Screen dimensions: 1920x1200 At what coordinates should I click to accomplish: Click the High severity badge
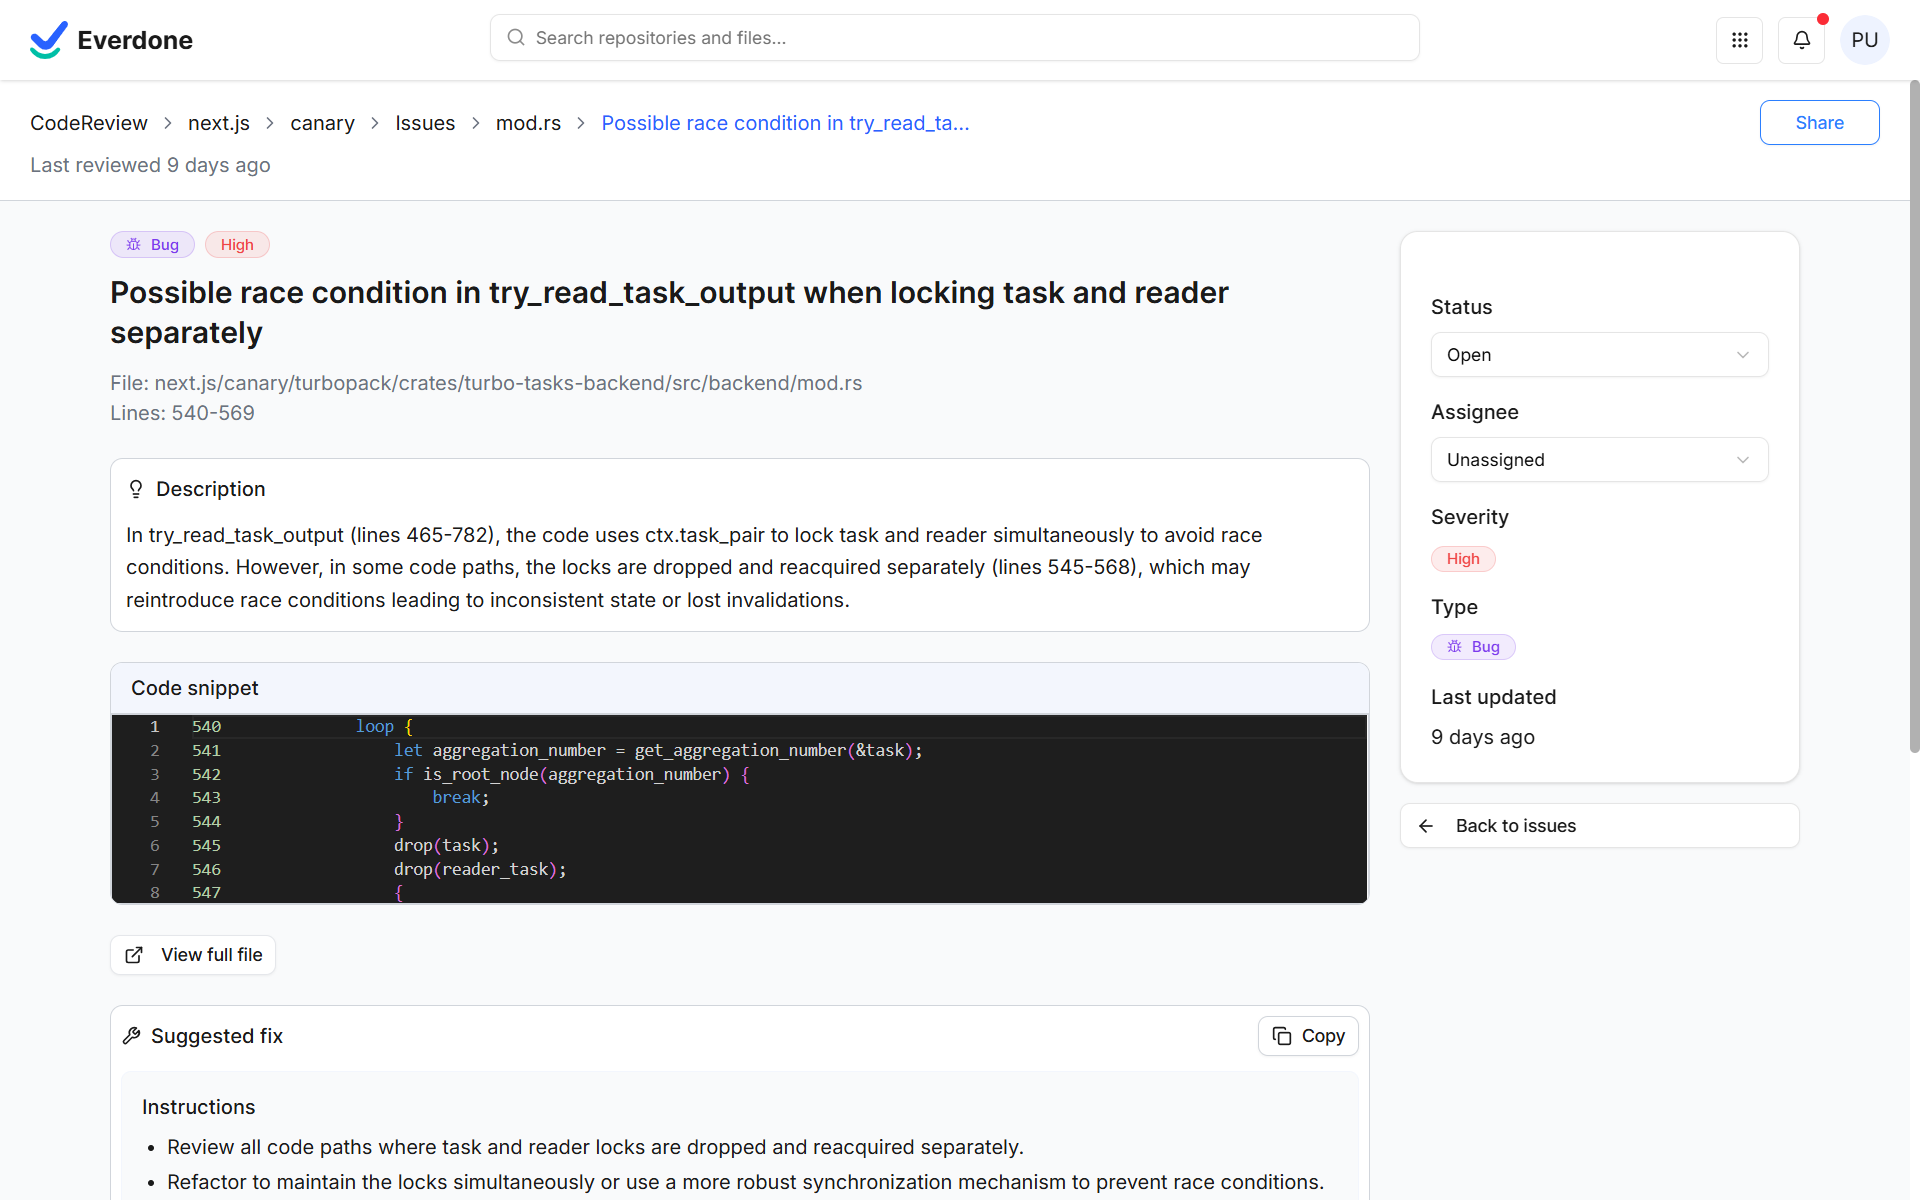[1463, 558]
